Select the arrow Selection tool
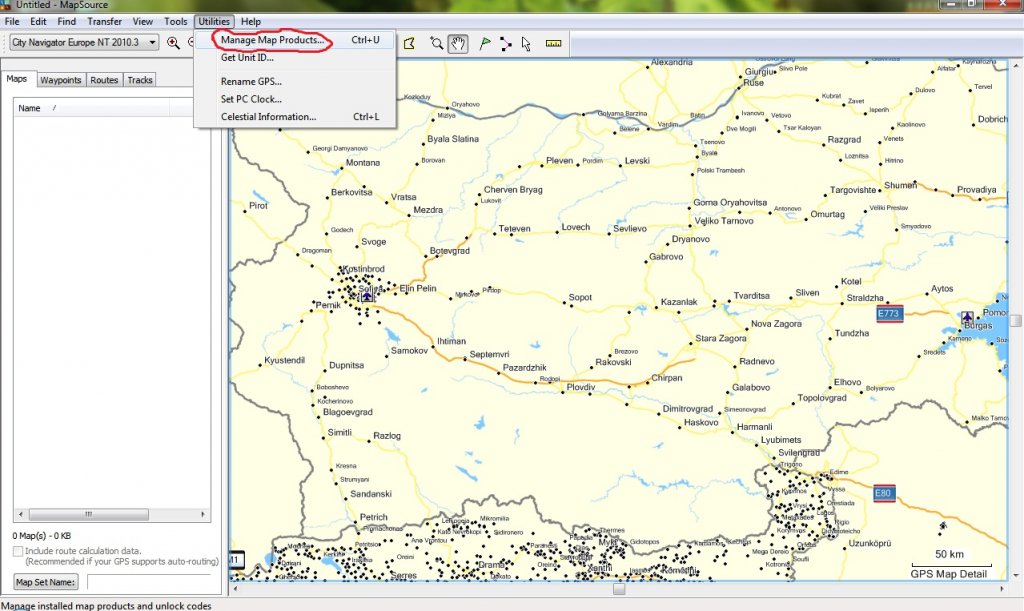This screenshot has height=611, width=1024. point(526,43)
